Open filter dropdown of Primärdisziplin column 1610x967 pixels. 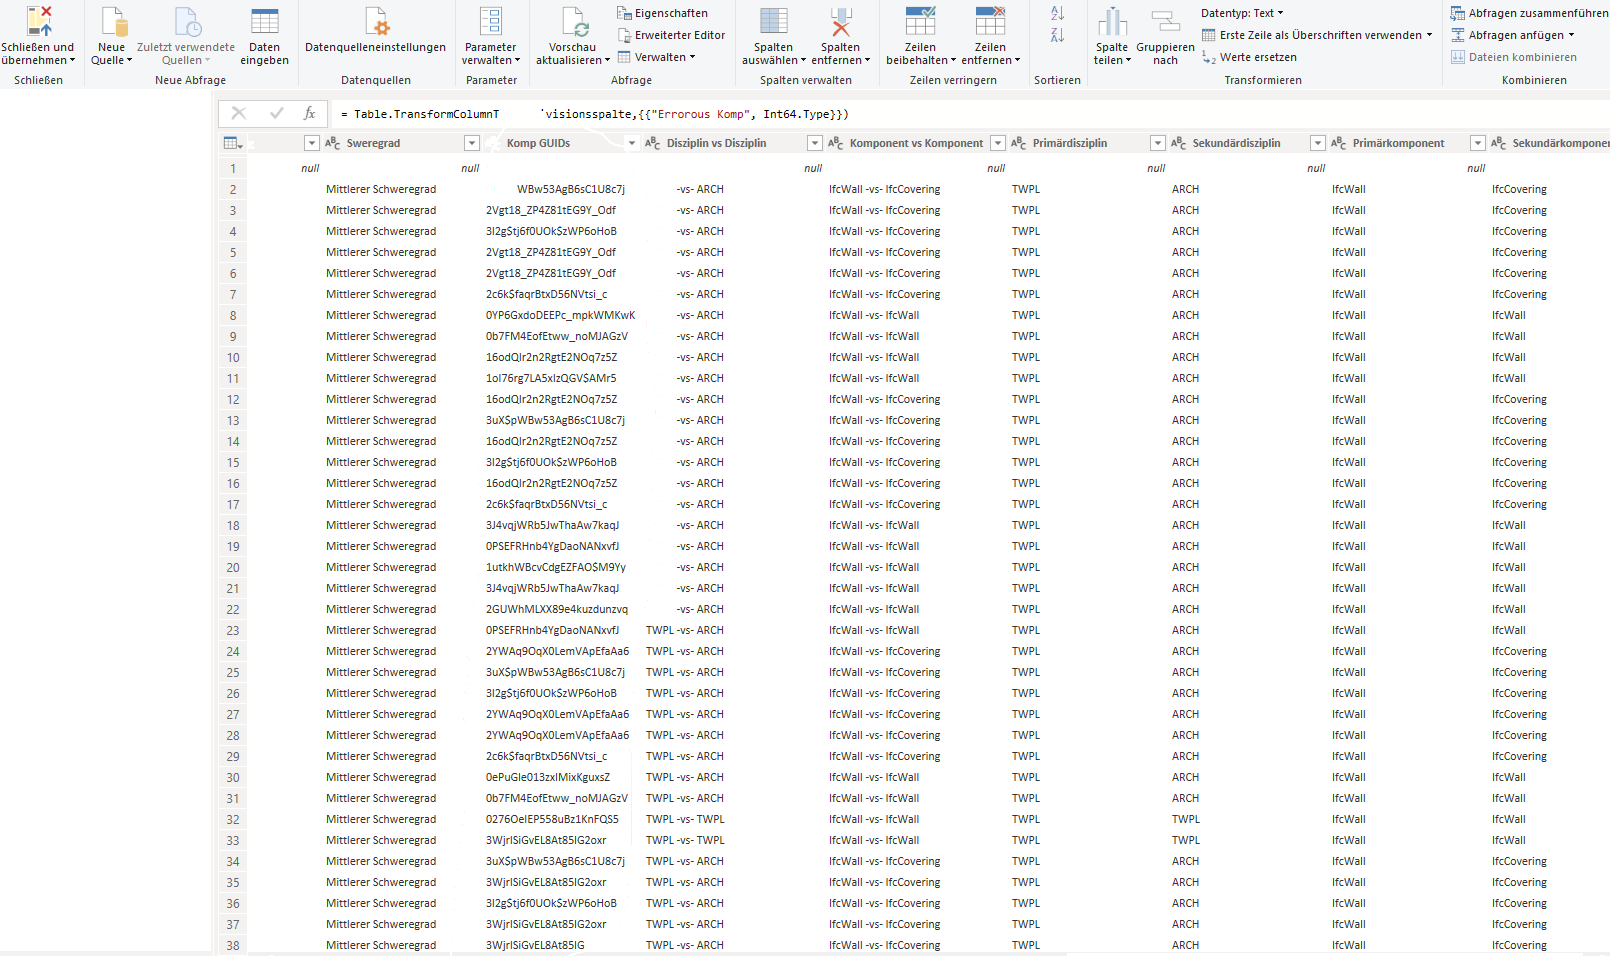(x=1157, y=143)
